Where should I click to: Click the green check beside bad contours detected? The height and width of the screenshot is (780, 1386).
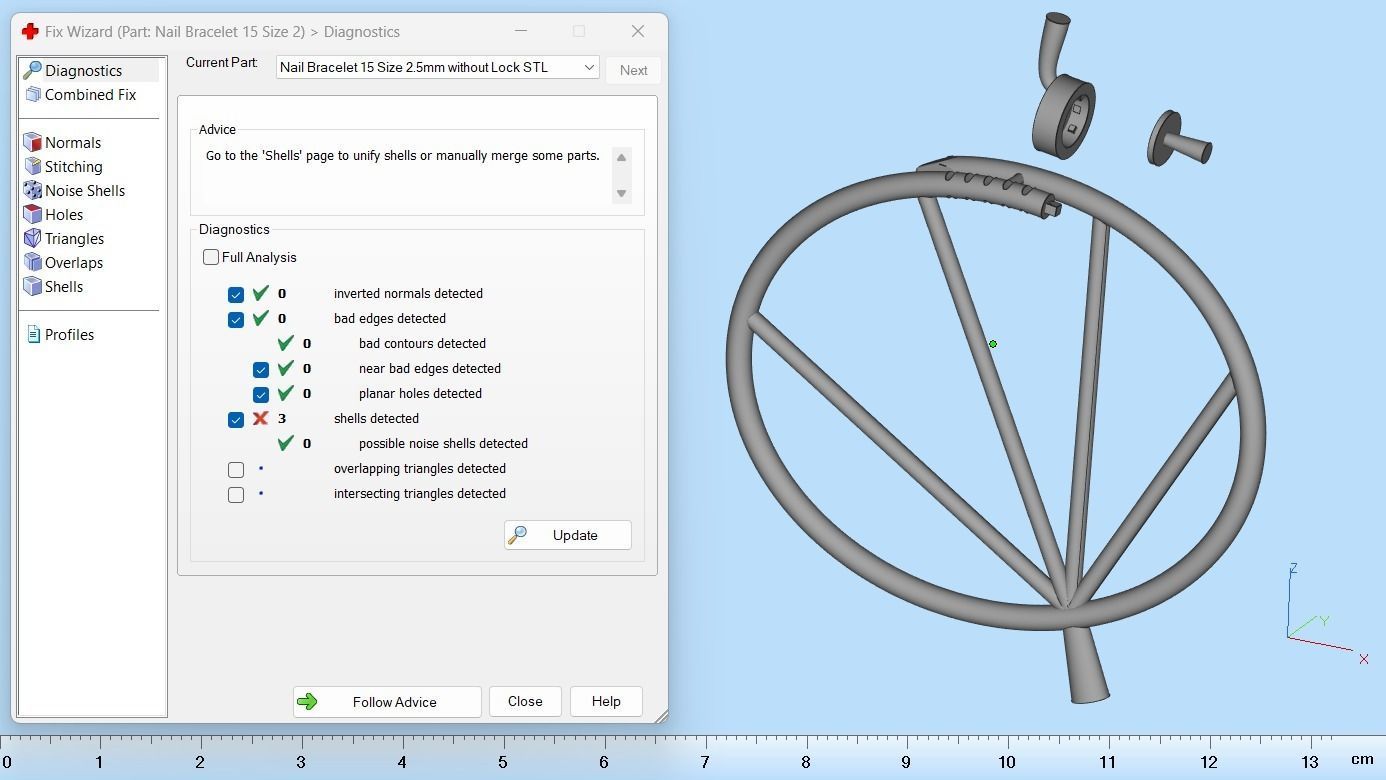pyautogui.click(x=286, y=343)
